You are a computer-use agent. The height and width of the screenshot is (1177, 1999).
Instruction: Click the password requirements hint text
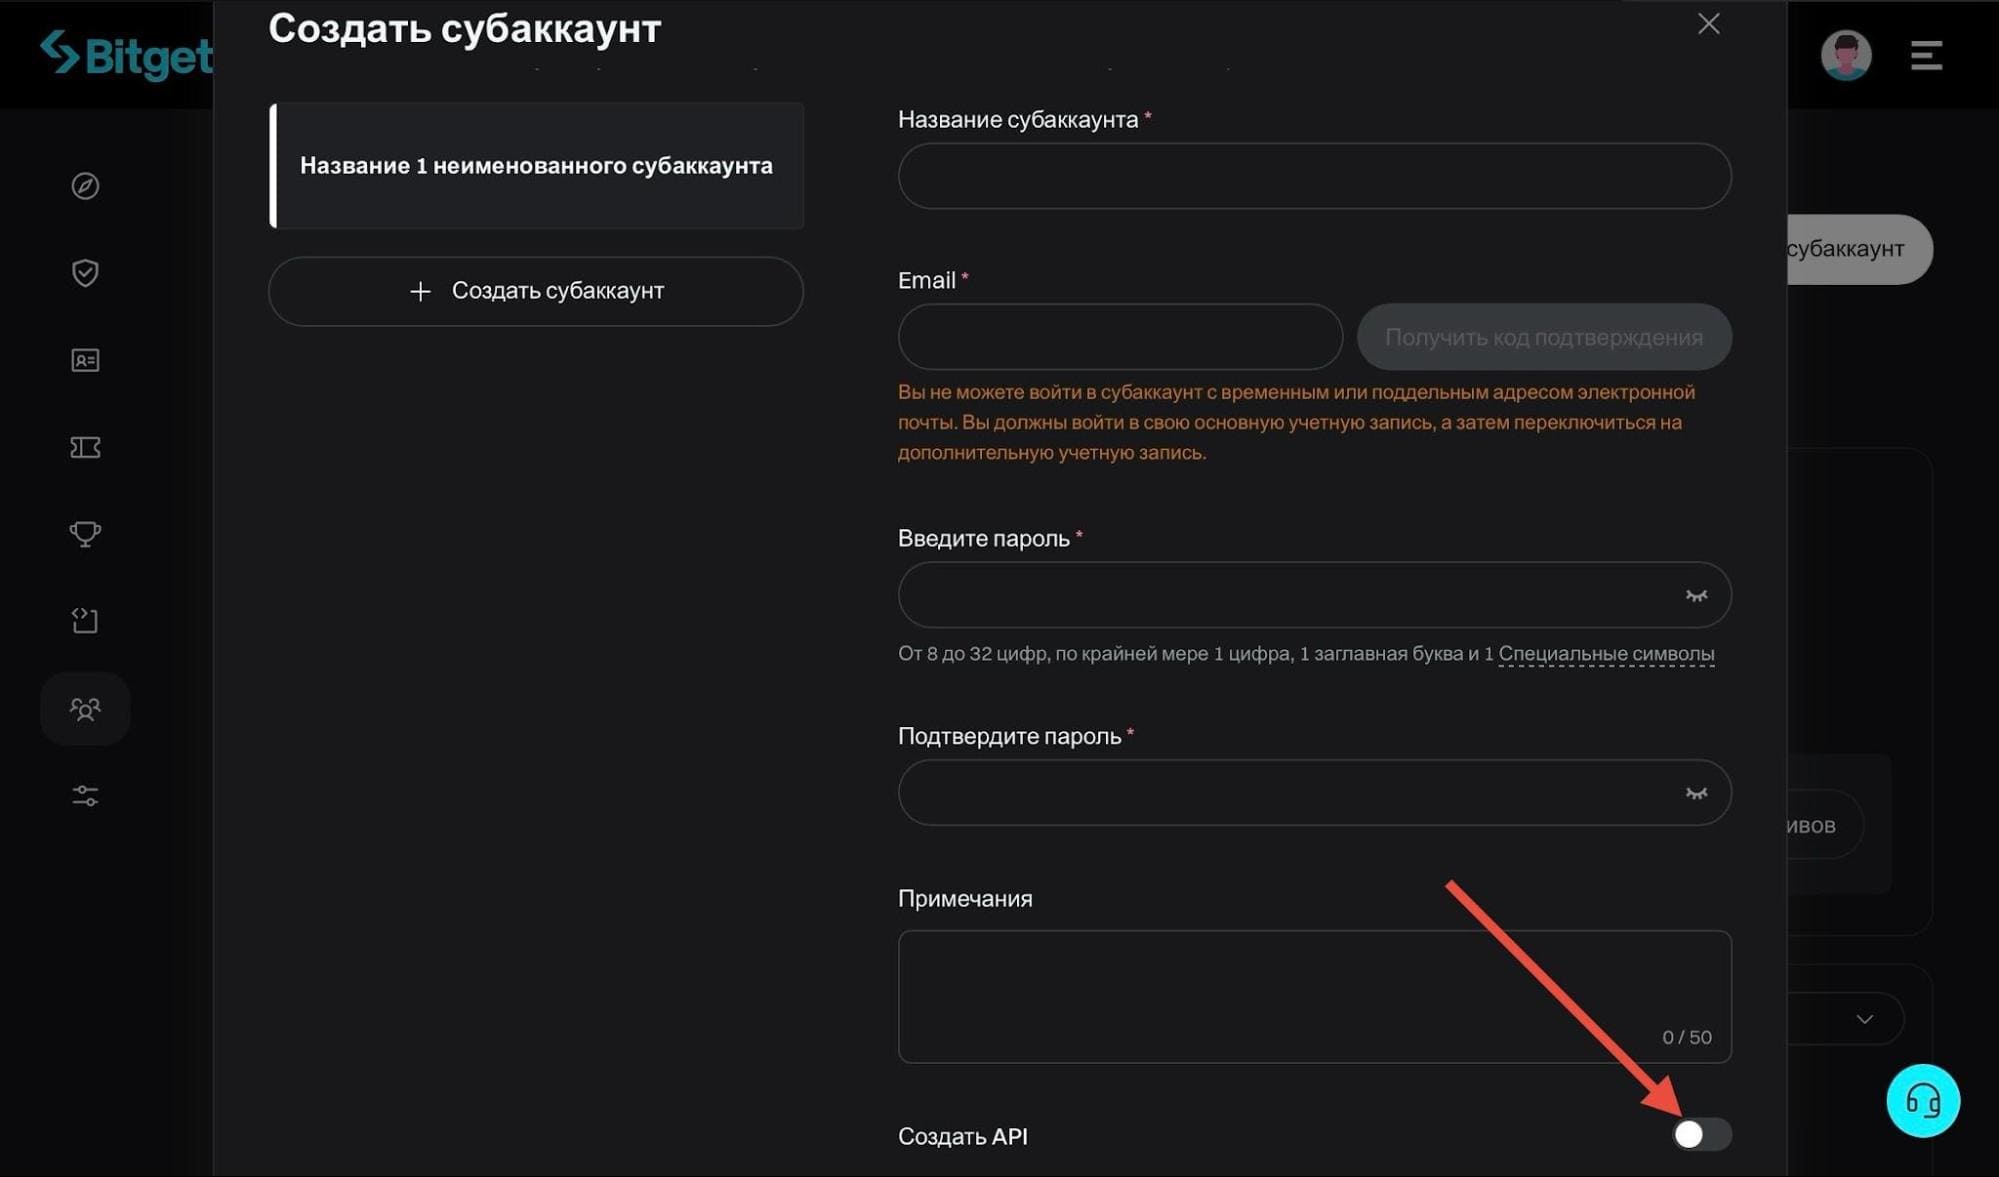tap(1306, 654)
